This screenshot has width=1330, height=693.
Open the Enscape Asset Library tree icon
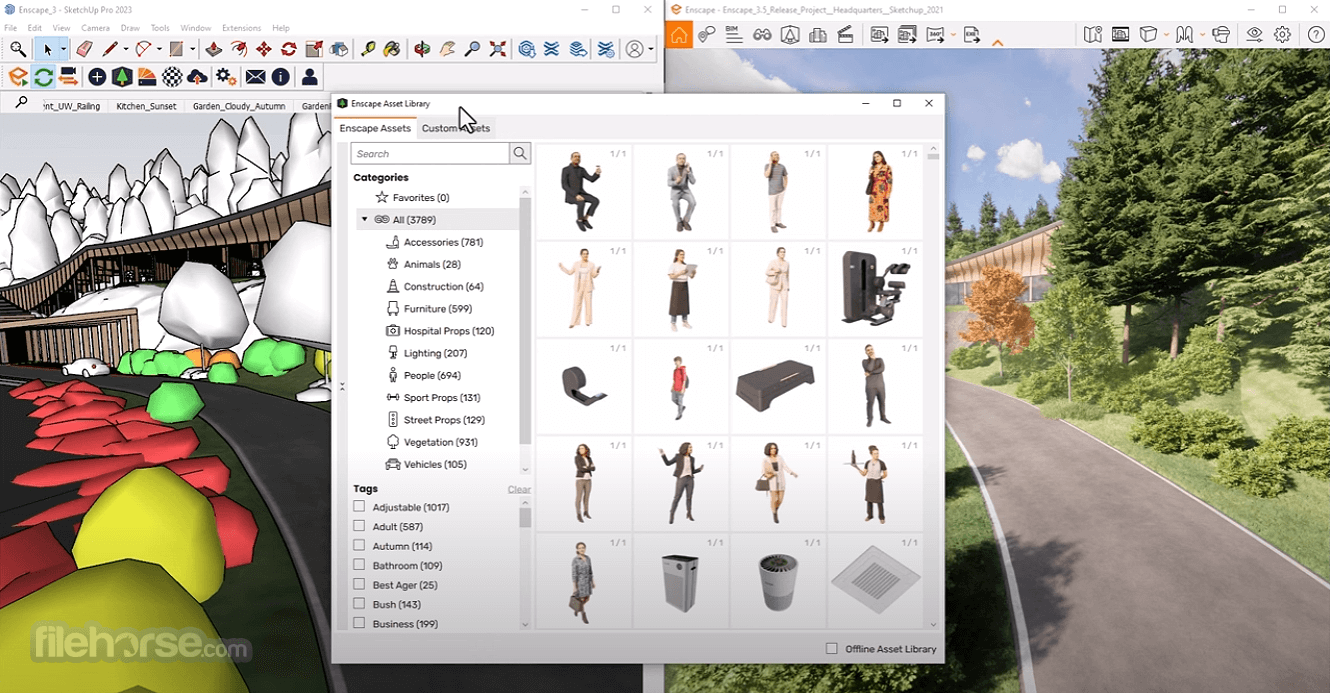tap(121, 77)
